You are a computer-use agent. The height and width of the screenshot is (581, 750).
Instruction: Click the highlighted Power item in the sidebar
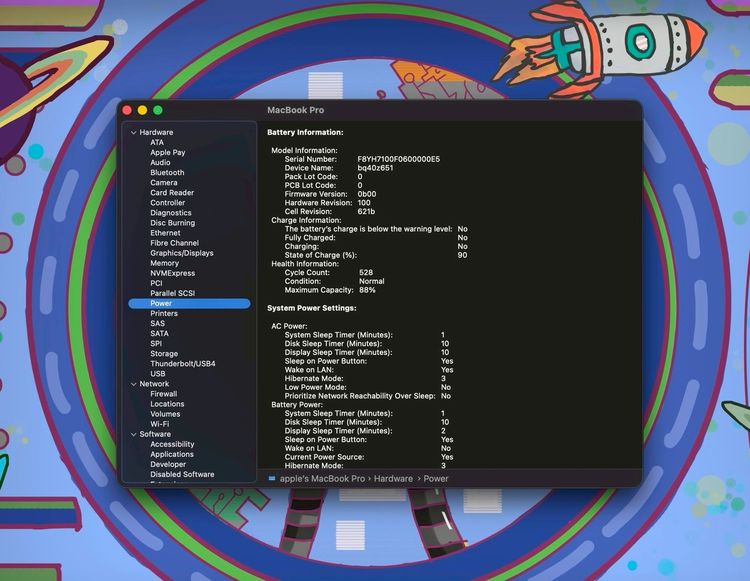[161, 303]
